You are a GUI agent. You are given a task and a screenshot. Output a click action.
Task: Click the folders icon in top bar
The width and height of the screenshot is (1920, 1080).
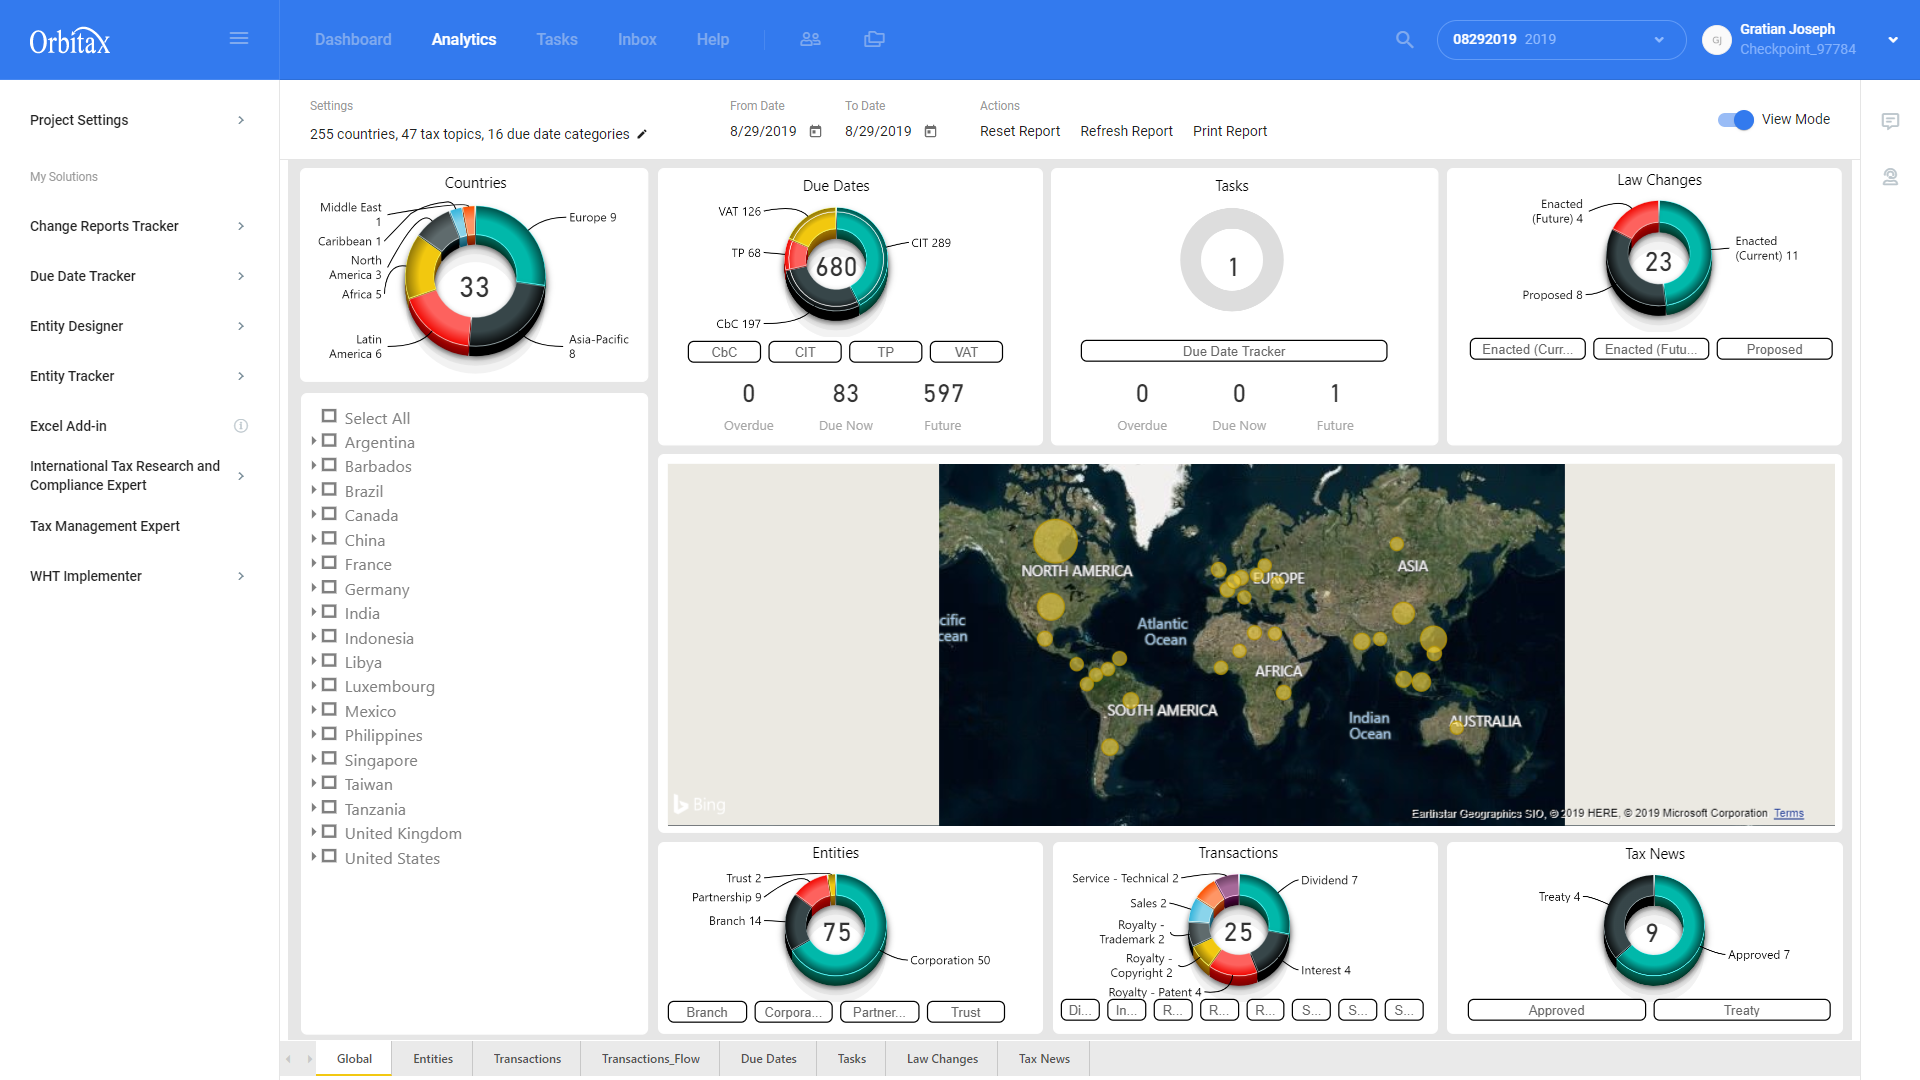(874, 39)
